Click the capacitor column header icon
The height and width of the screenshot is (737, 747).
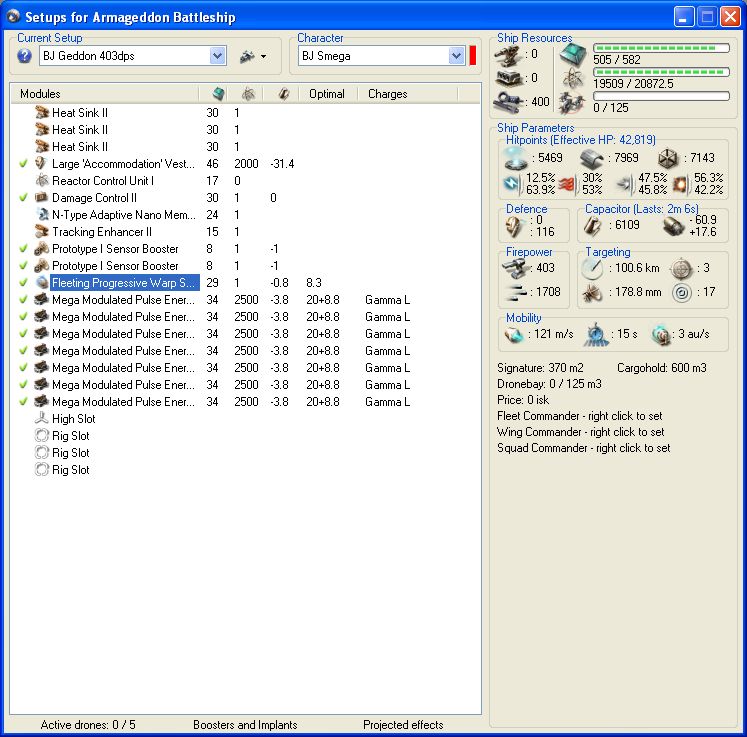coord(283,93)
